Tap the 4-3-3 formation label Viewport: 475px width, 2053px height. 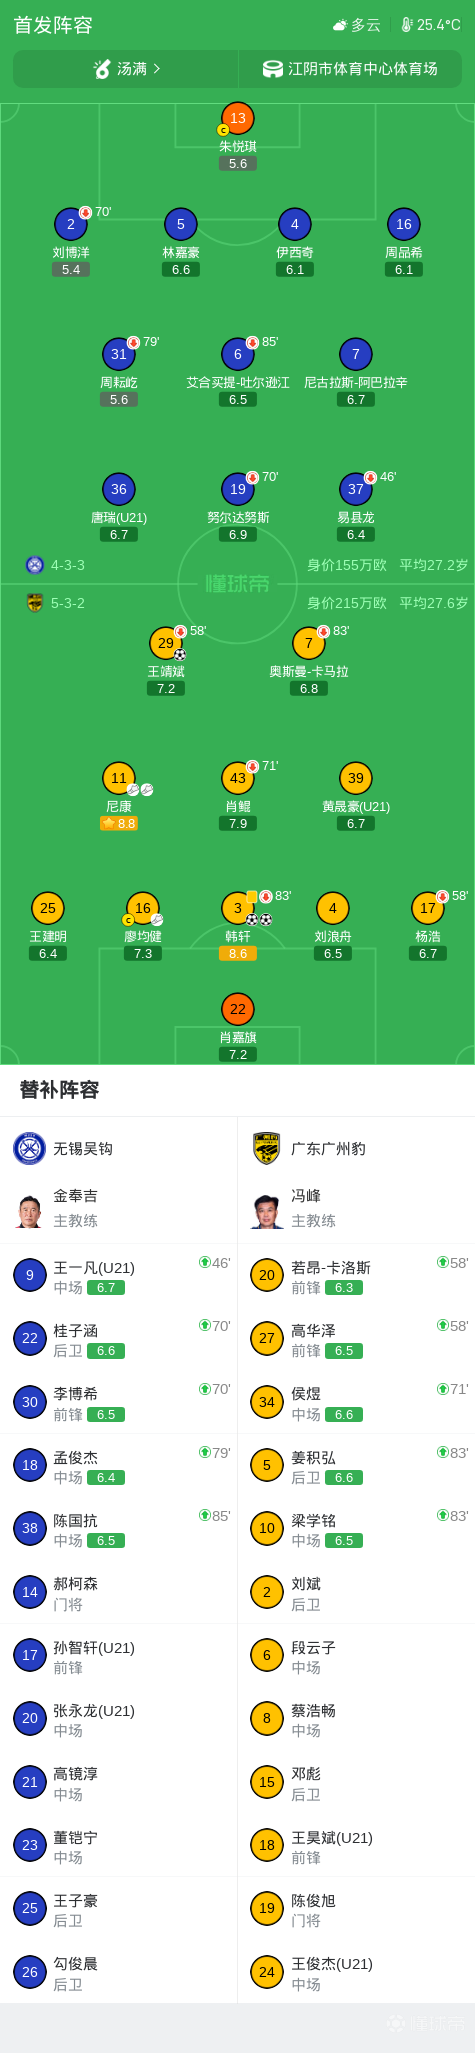[x=68, y=565]
